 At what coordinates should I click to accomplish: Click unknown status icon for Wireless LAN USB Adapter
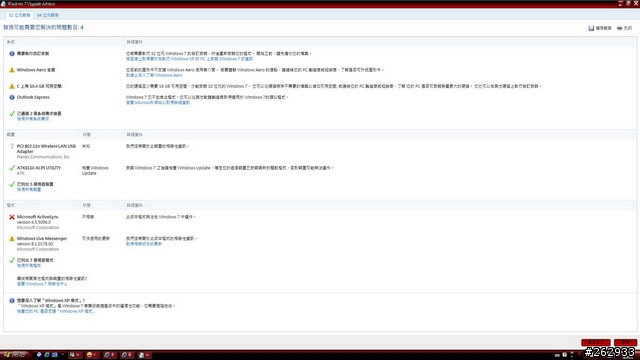point(12,146)
